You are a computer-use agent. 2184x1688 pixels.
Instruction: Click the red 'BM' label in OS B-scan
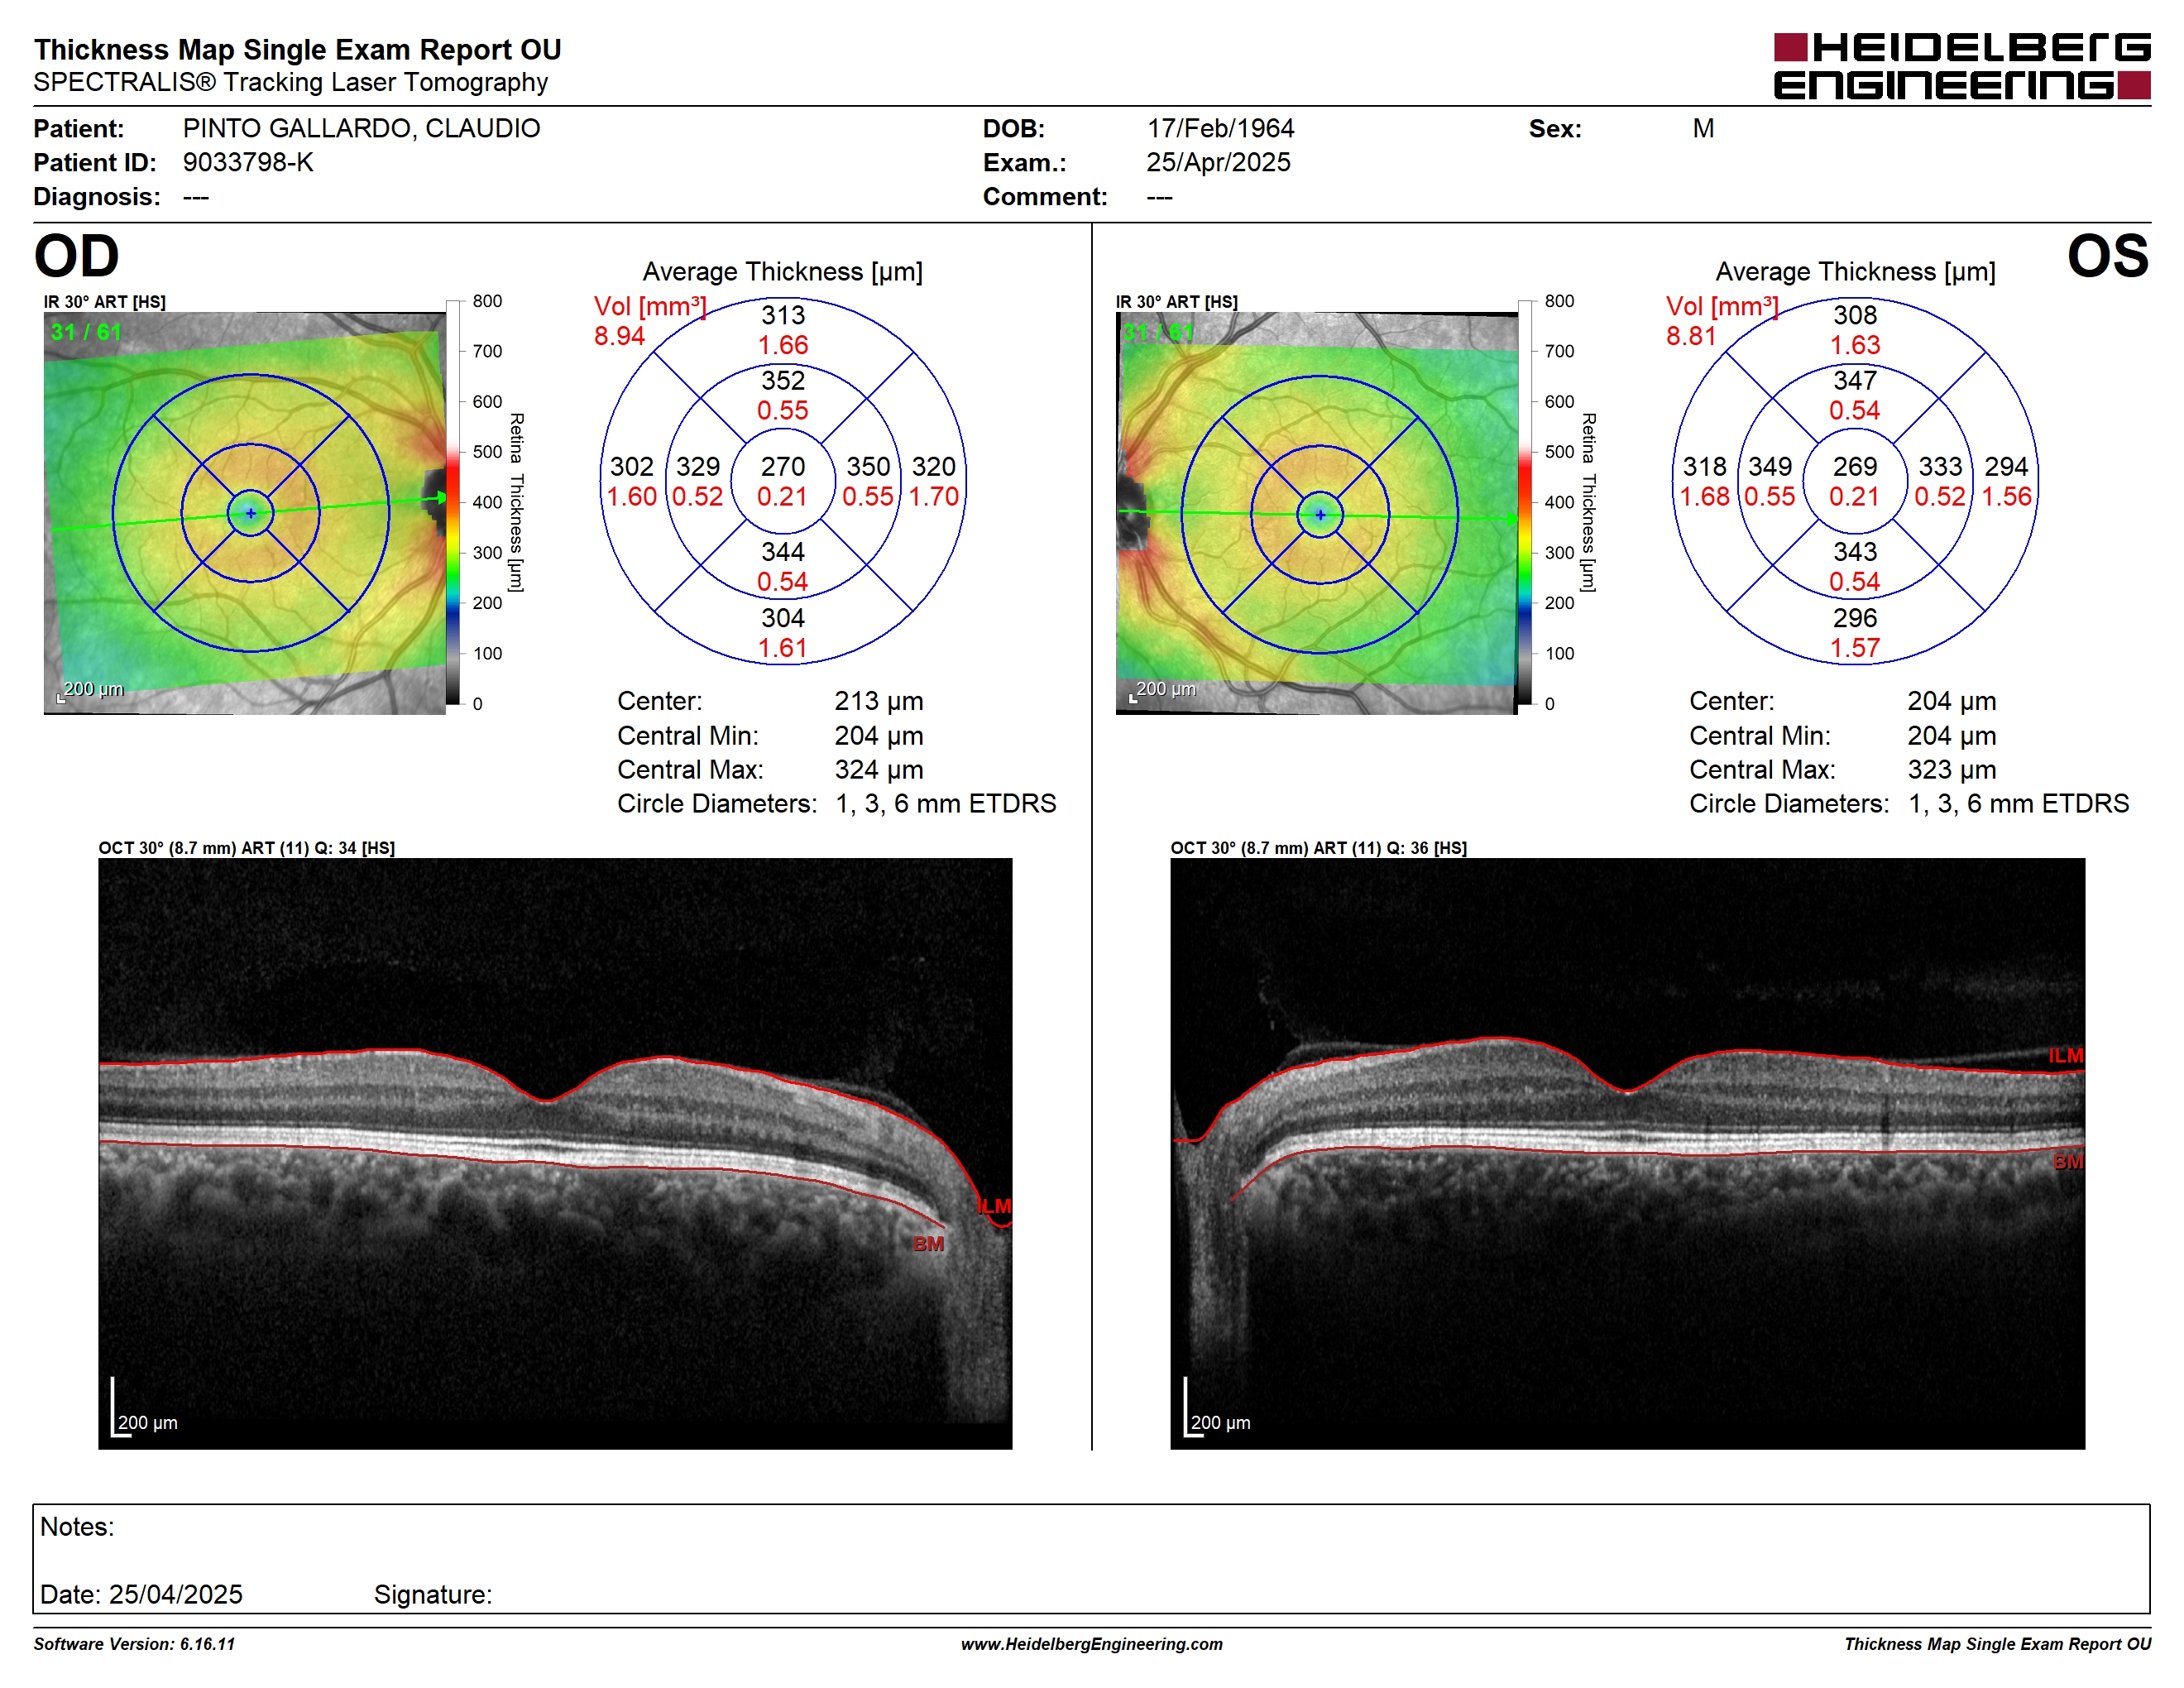pyautogui.click(x=2069, y=1162)
